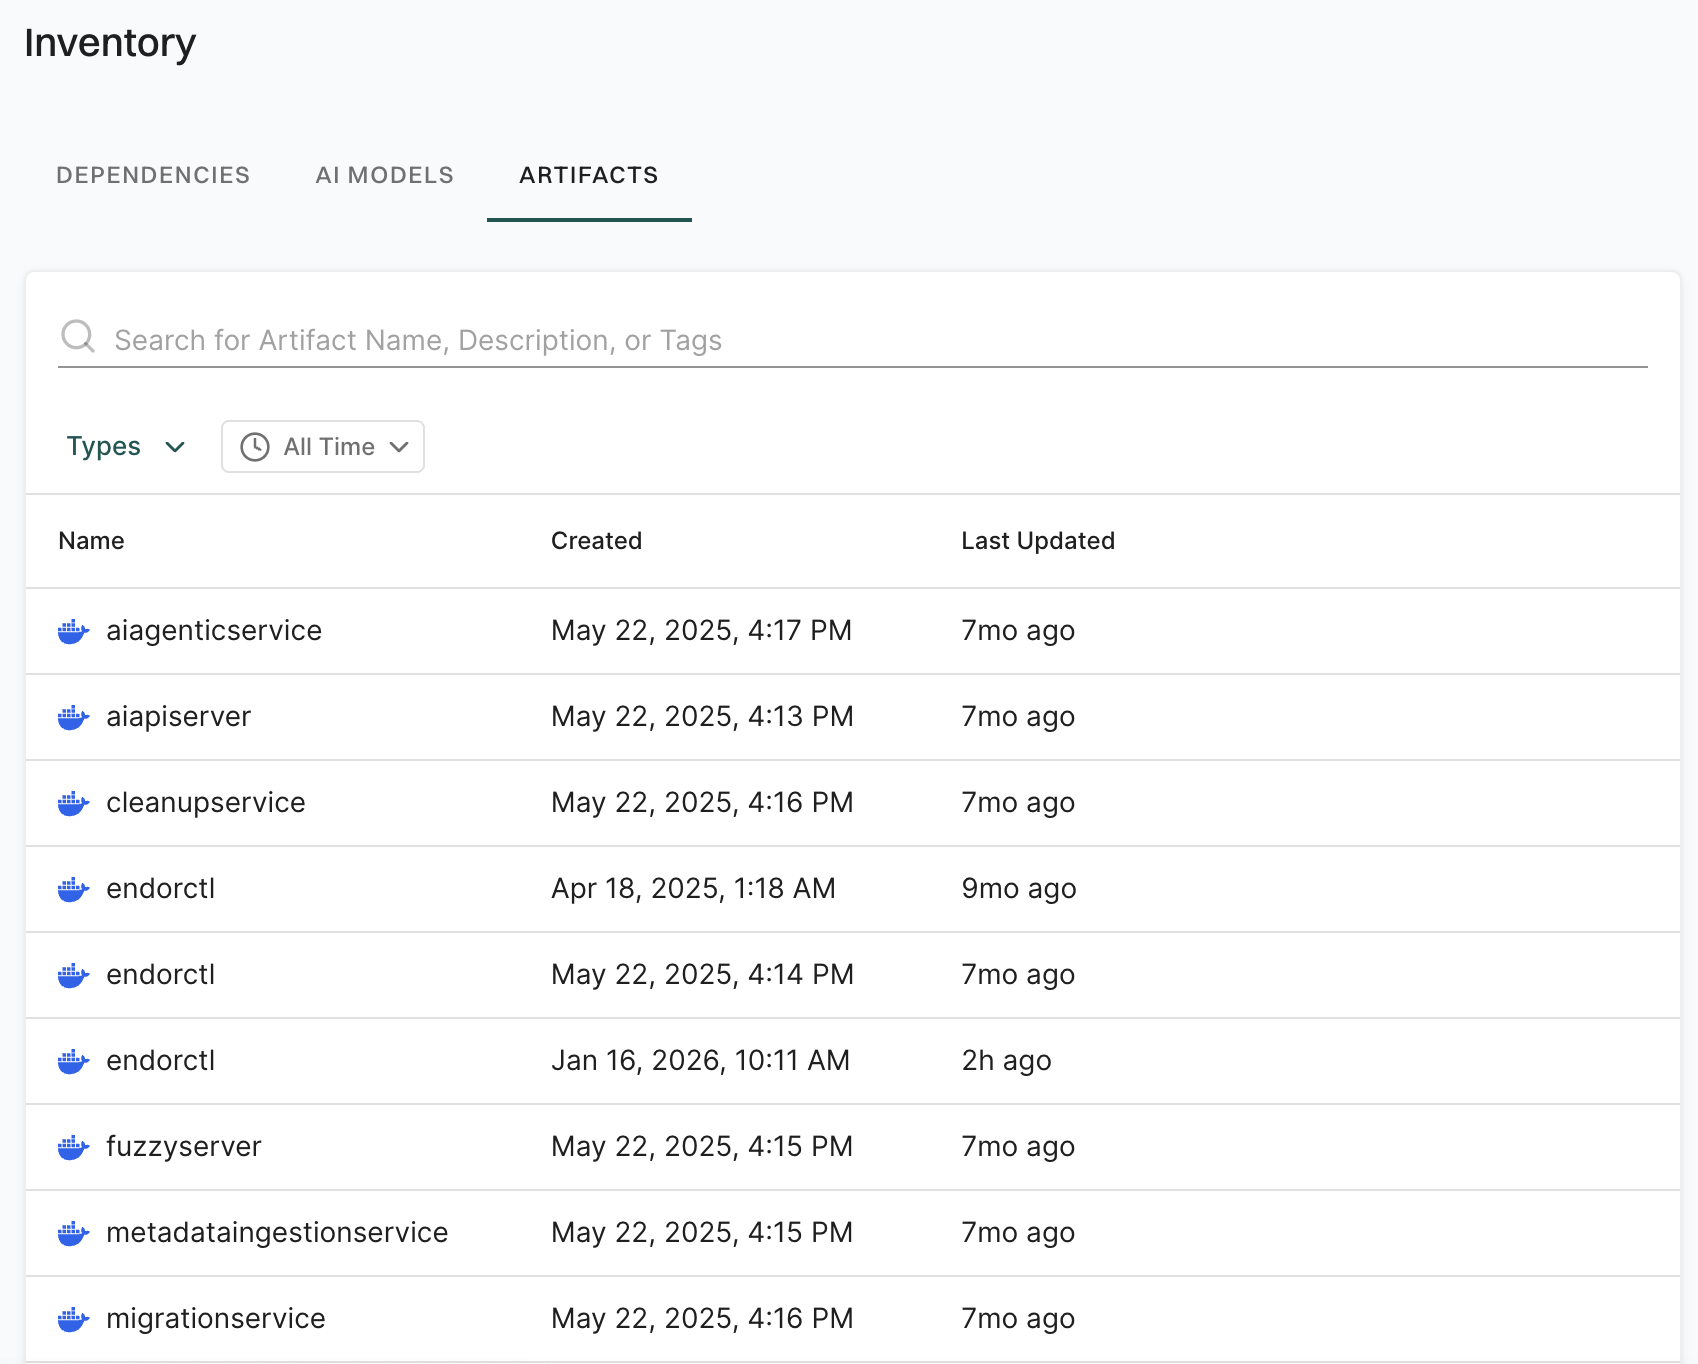Image resolution: width=1698 pixels, height=1364 pixels.
Task: Open the aiagenticservice artifact
Action: (214, 631)
